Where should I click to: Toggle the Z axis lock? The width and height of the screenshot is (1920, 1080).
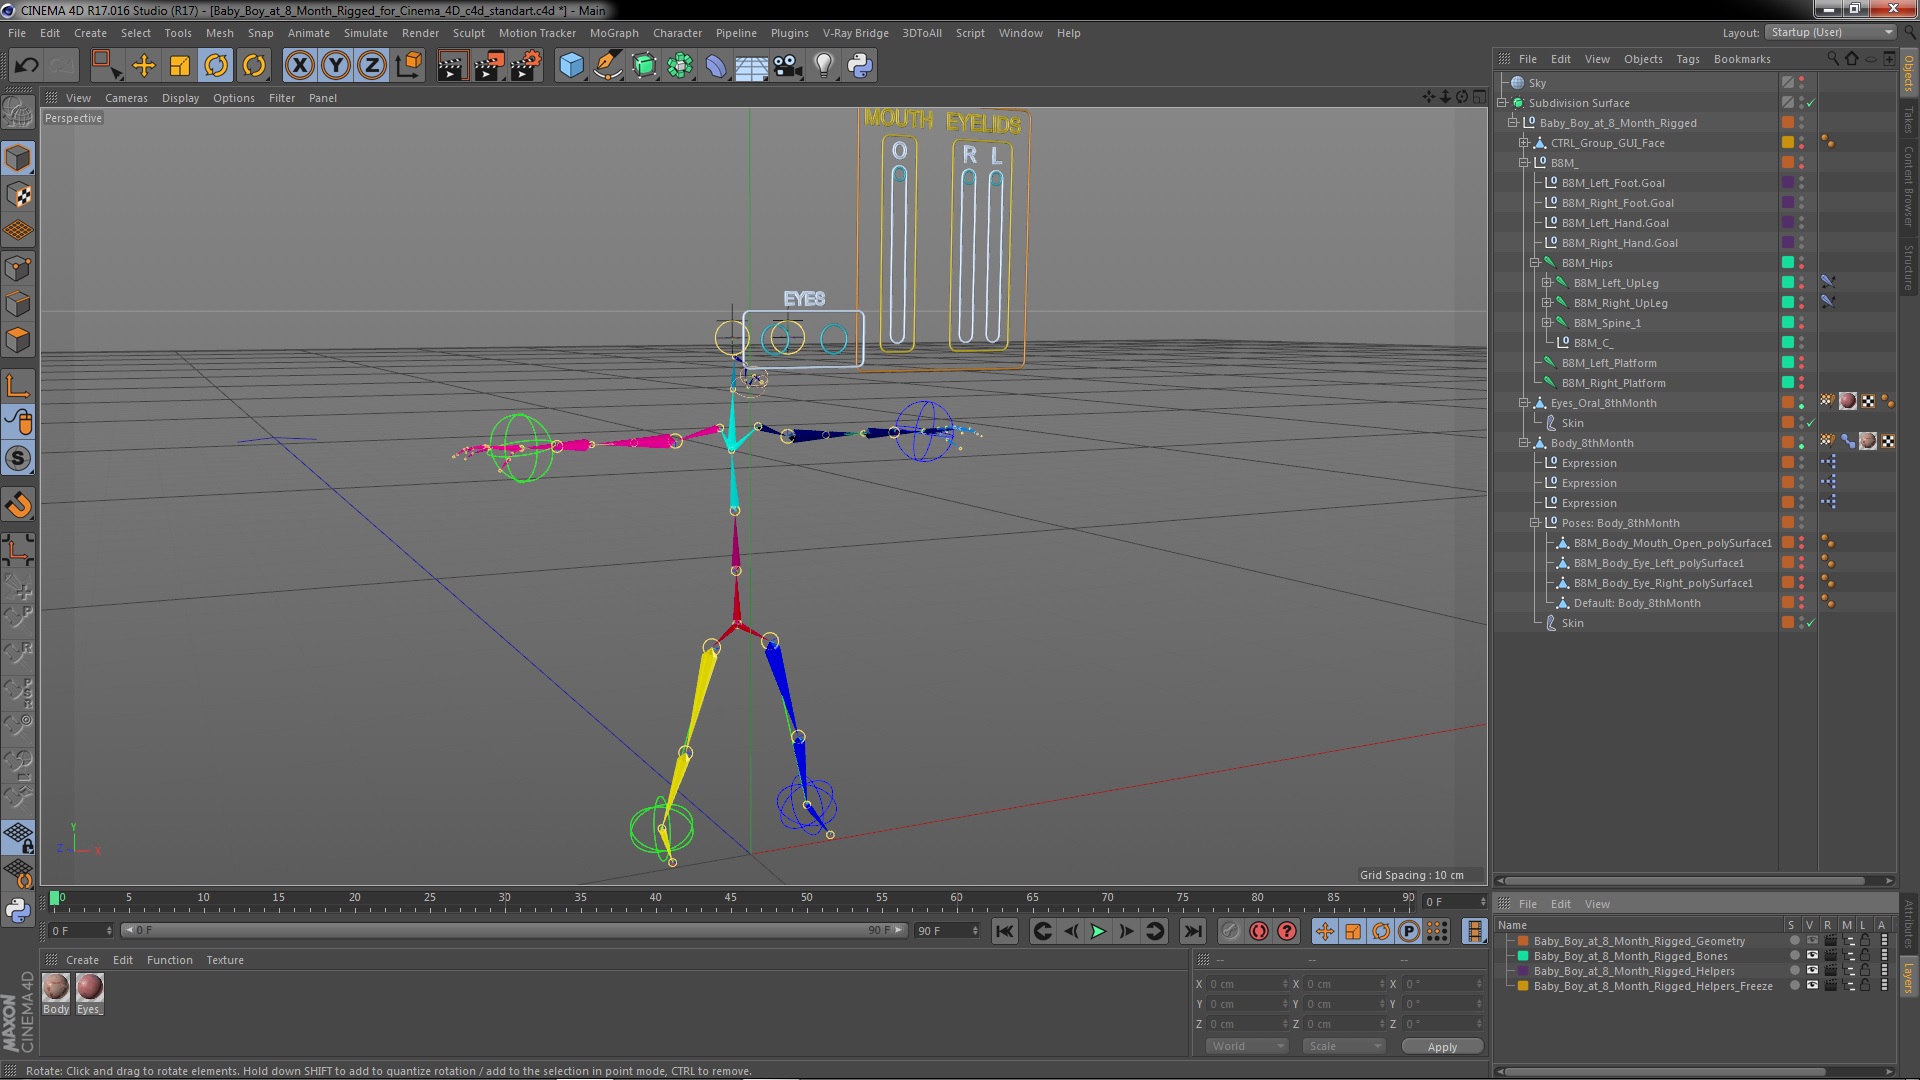[372, 66]
